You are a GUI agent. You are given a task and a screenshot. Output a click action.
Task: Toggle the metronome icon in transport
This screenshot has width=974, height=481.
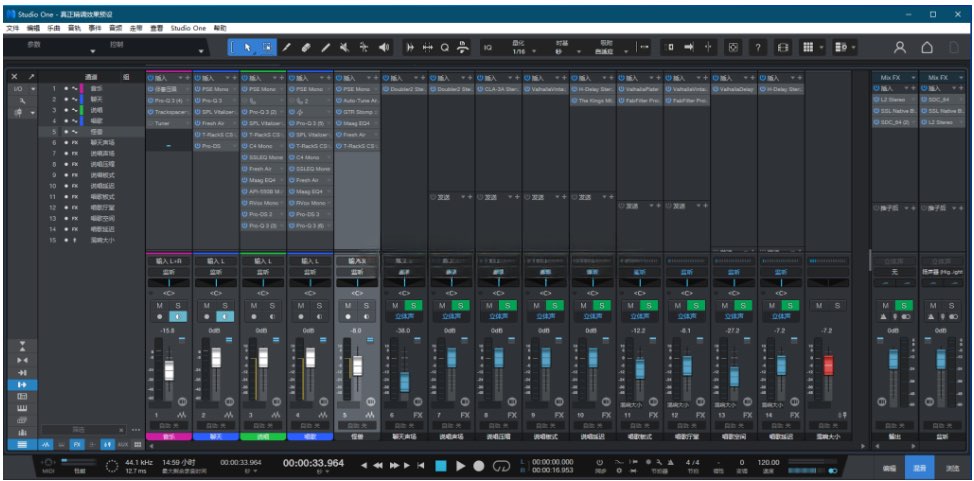tap(670, 462)
